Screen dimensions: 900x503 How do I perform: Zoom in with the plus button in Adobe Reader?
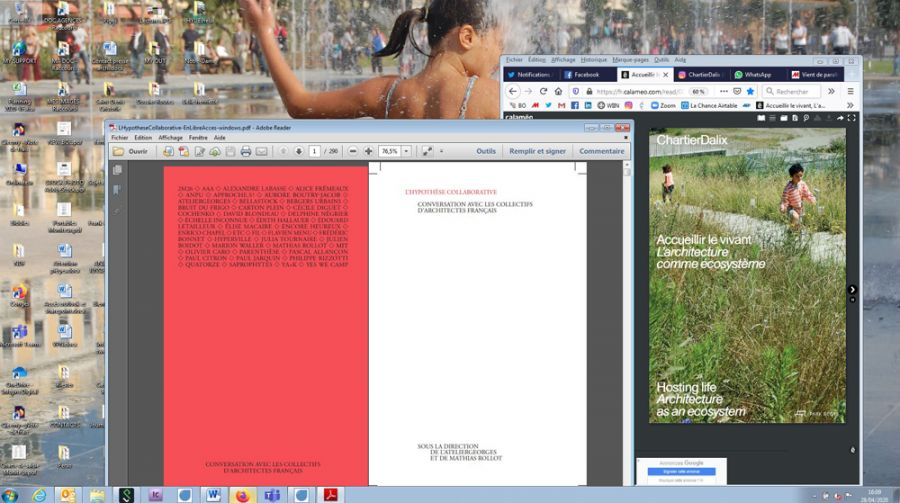(x=368, y=151)
